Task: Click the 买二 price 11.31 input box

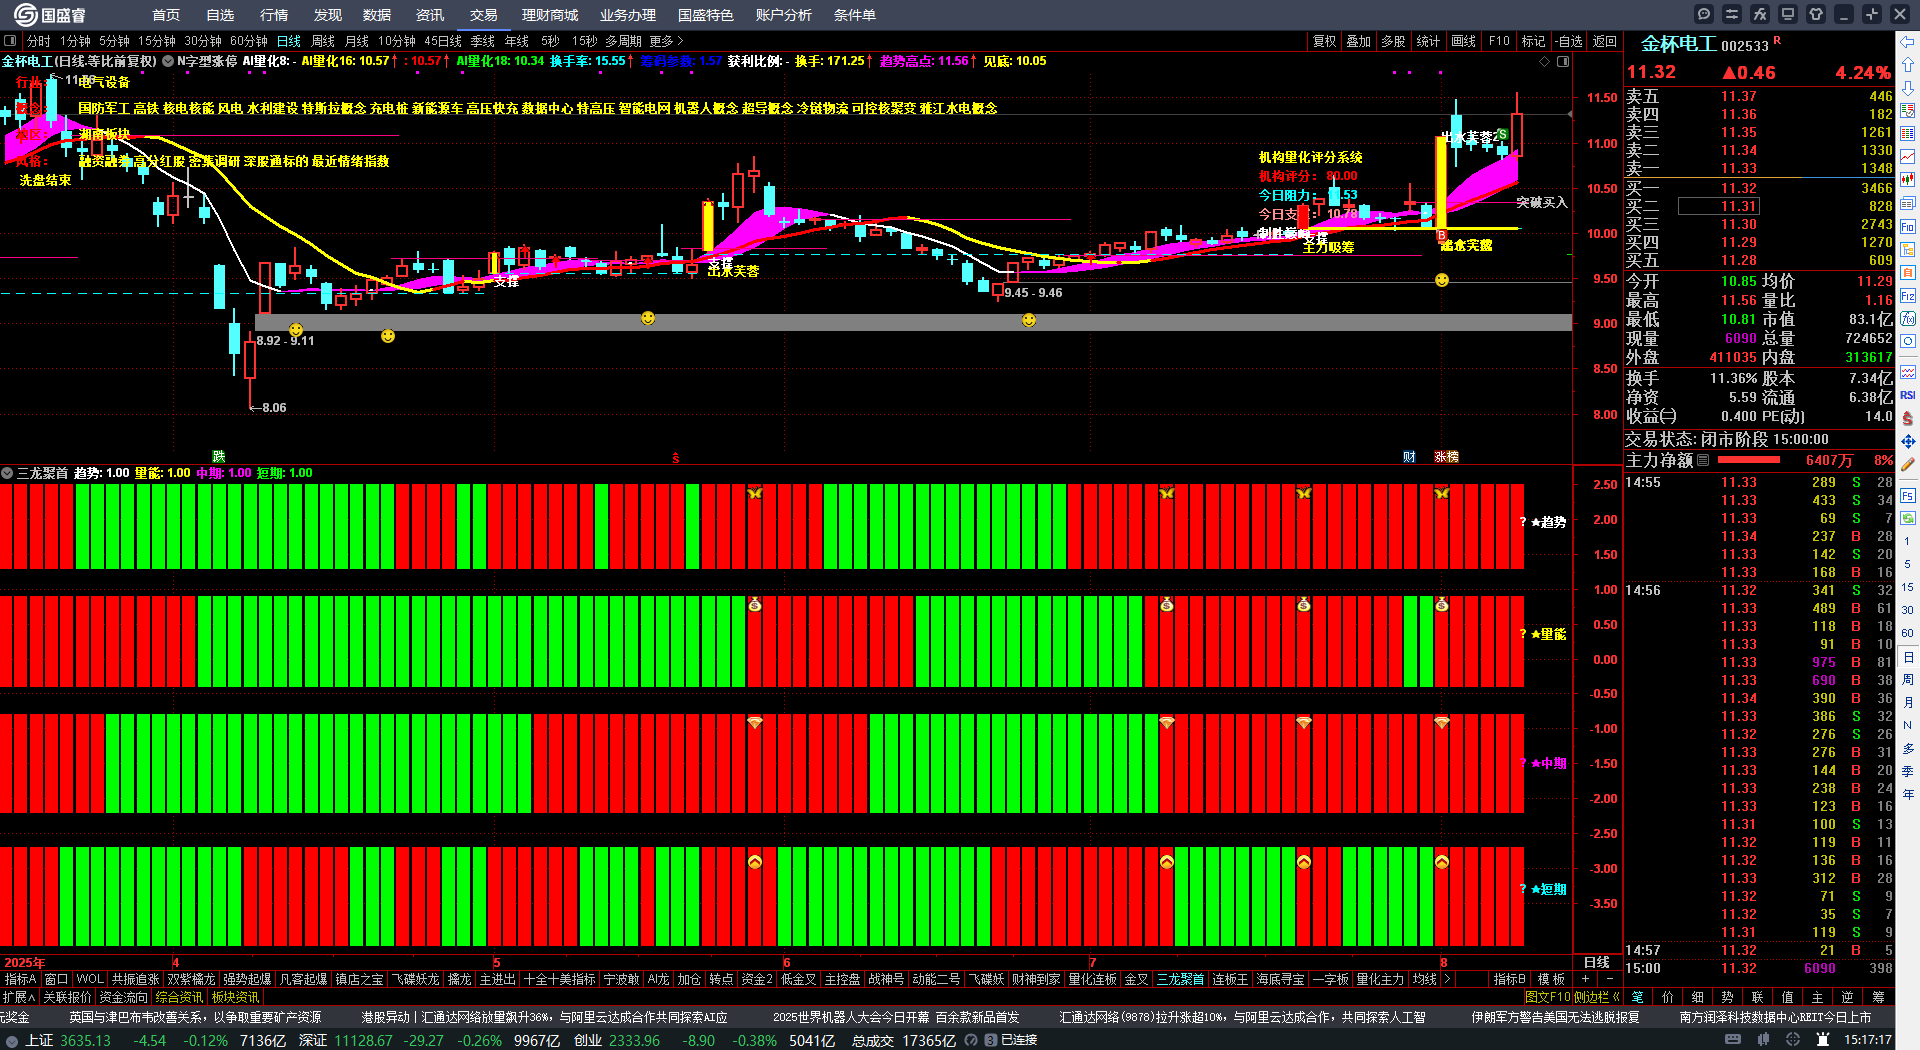Action: click(1718, 206)
